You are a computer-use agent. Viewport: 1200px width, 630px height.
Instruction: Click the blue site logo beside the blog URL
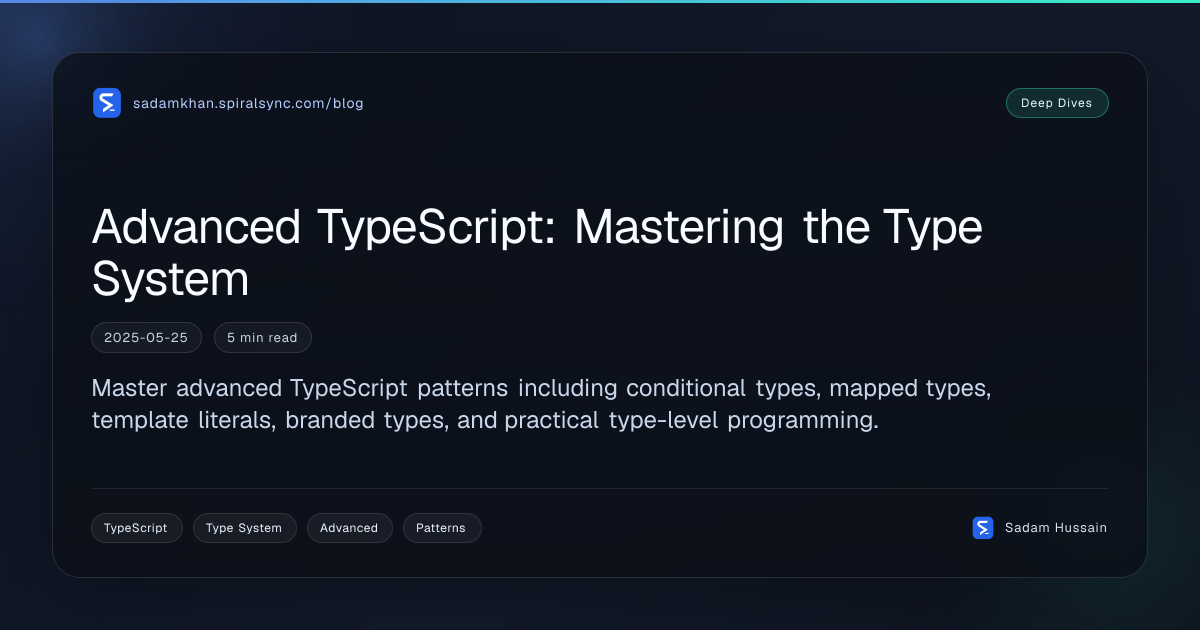point(107,103)
